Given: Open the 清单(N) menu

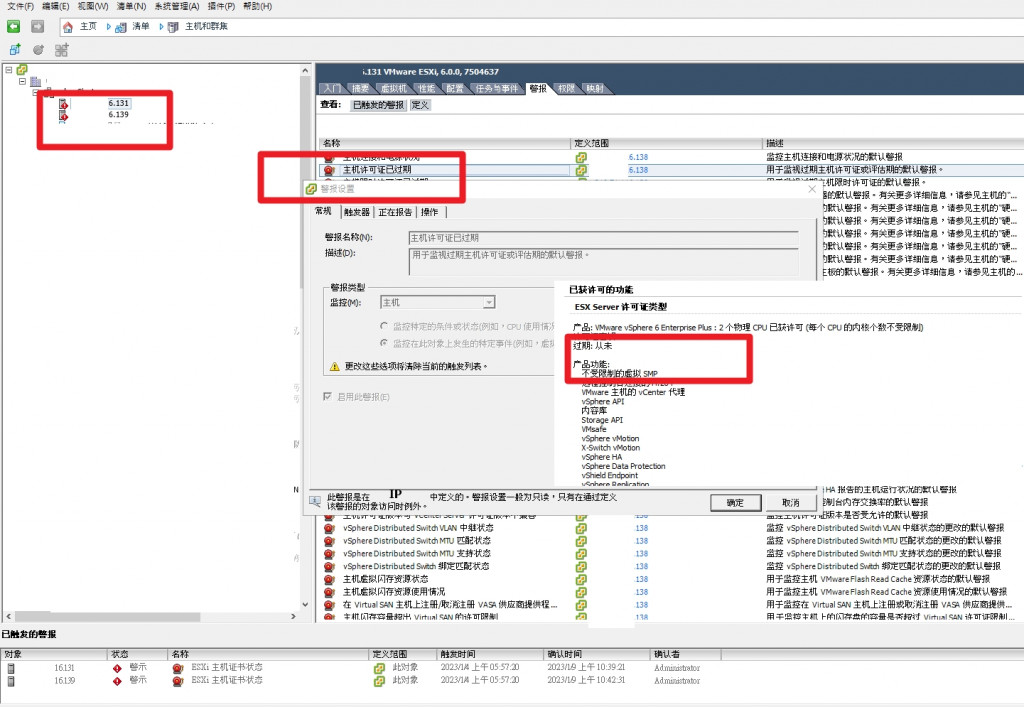Looking at the screenshot, I should (131, 6).
